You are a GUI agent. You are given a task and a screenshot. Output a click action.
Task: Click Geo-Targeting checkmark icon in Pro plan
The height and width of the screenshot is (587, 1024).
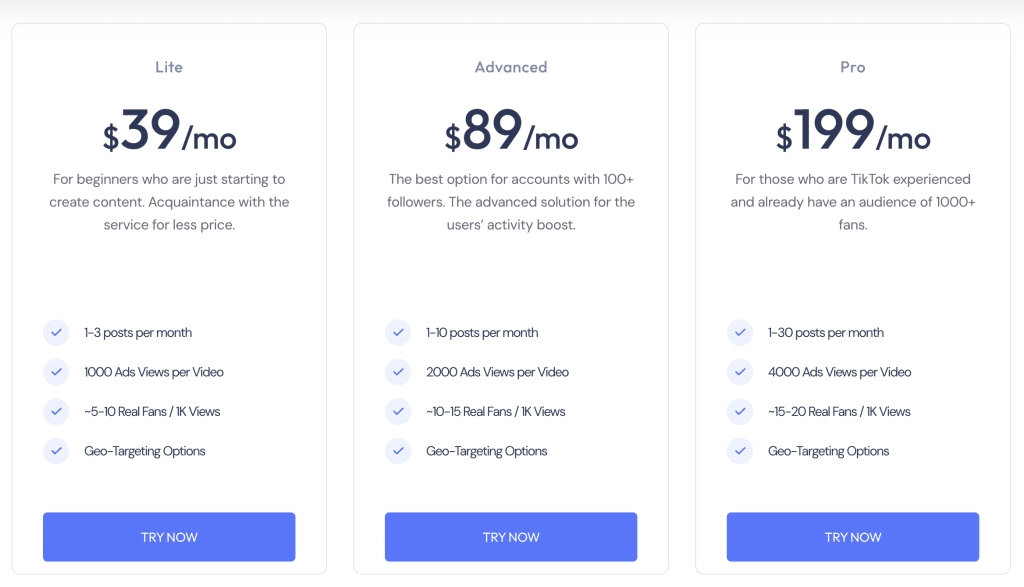tap(740, 451)
